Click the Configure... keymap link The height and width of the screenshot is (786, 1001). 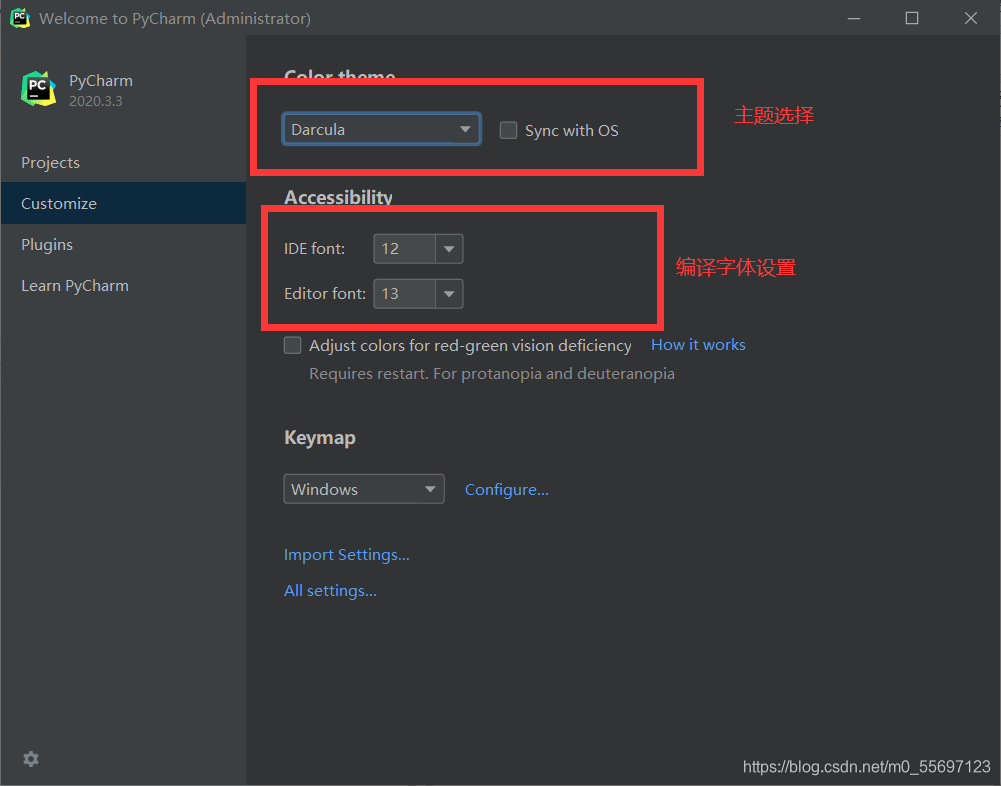506,490
